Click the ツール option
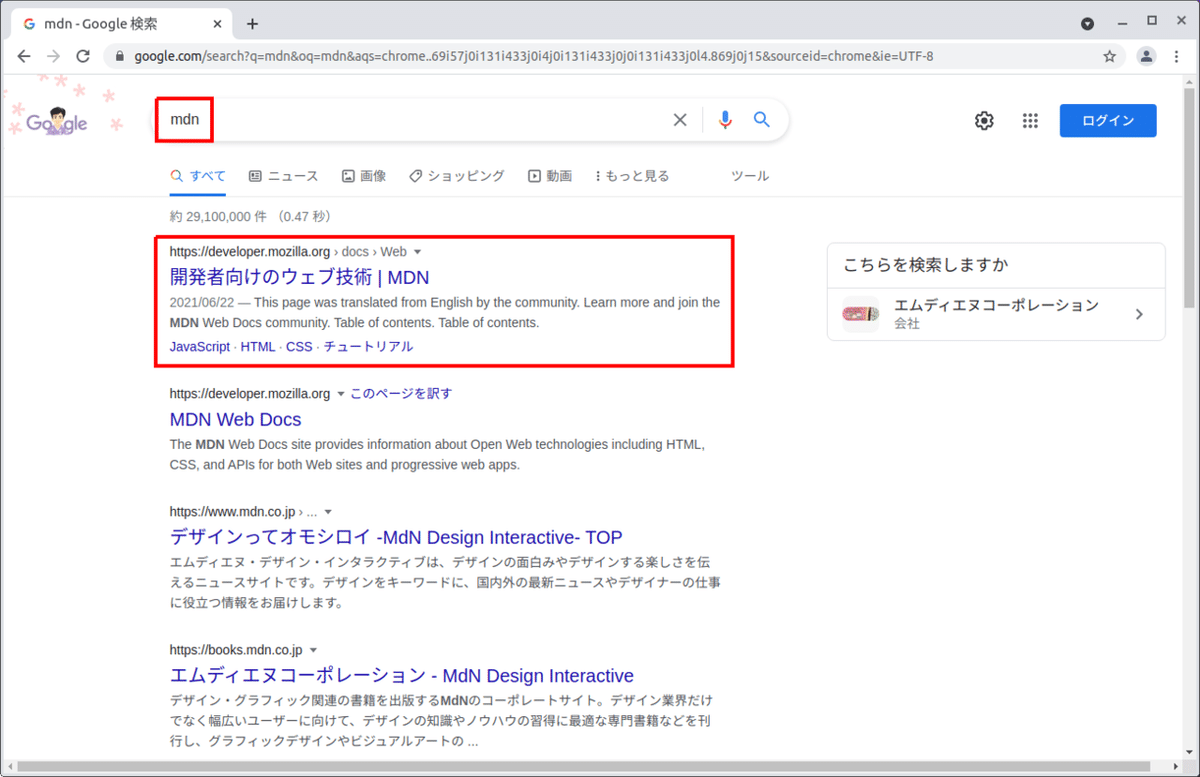Screen dimensions: 1200x777 pyautogui.click(x=750, y=175)
